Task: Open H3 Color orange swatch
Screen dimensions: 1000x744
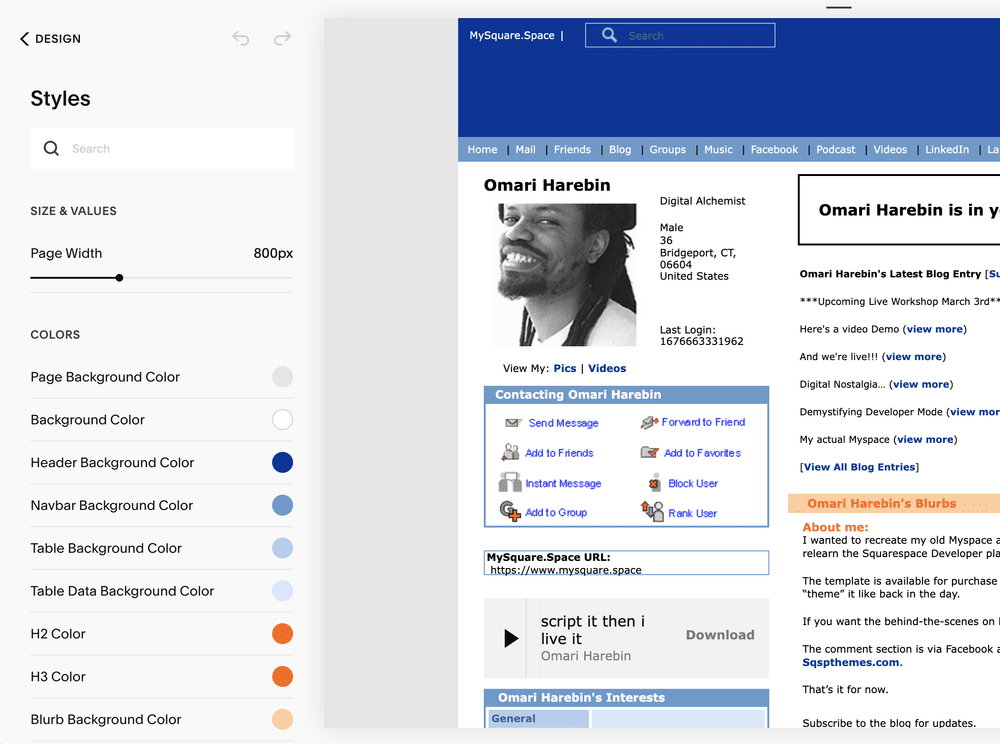Action: [283, 676]
